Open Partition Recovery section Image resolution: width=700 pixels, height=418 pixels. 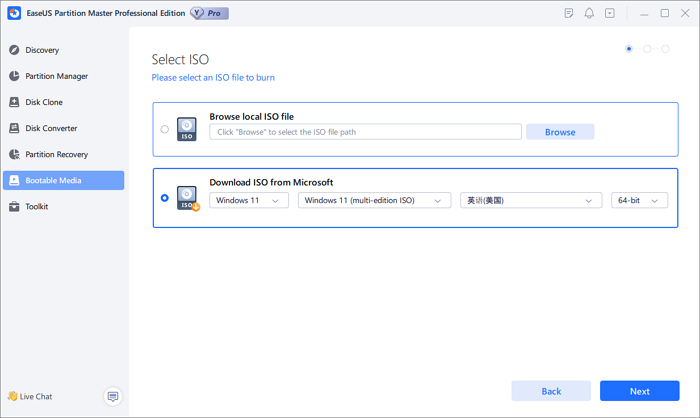click(x=64, y=154)
